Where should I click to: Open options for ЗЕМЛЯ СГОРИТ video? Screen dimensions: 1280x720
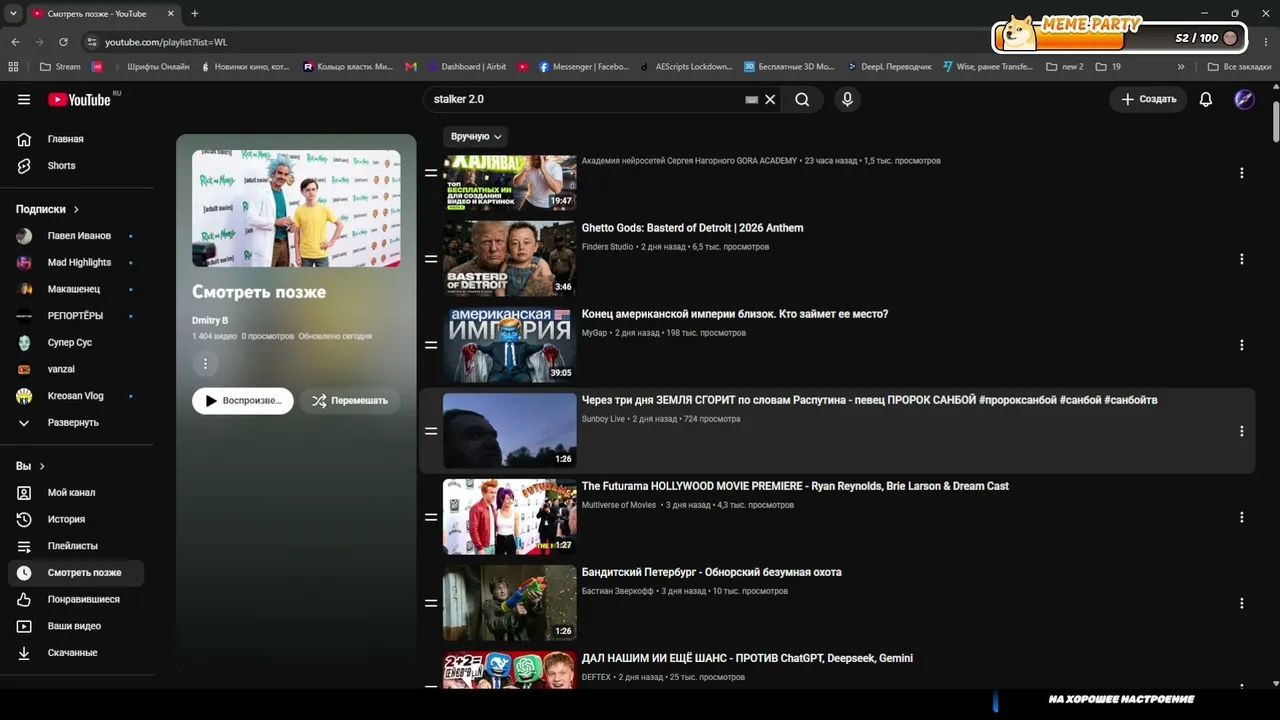point(1242,431)
